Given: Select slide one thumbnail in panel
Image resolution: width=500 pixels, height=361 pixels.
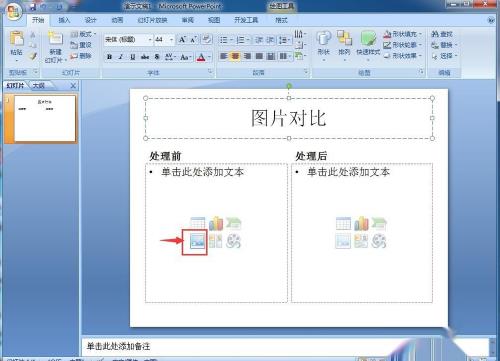Looking at the screenshot, I should (45, 118).
